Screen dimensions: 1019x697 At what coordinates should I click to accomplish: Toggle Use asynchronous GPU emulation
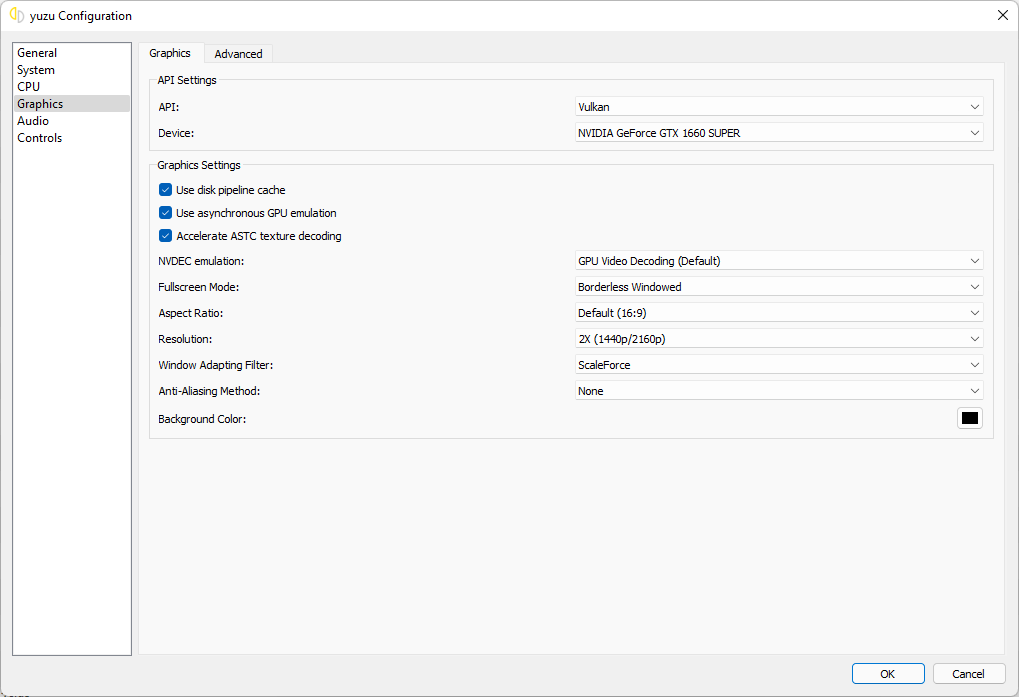click(166, 213)
